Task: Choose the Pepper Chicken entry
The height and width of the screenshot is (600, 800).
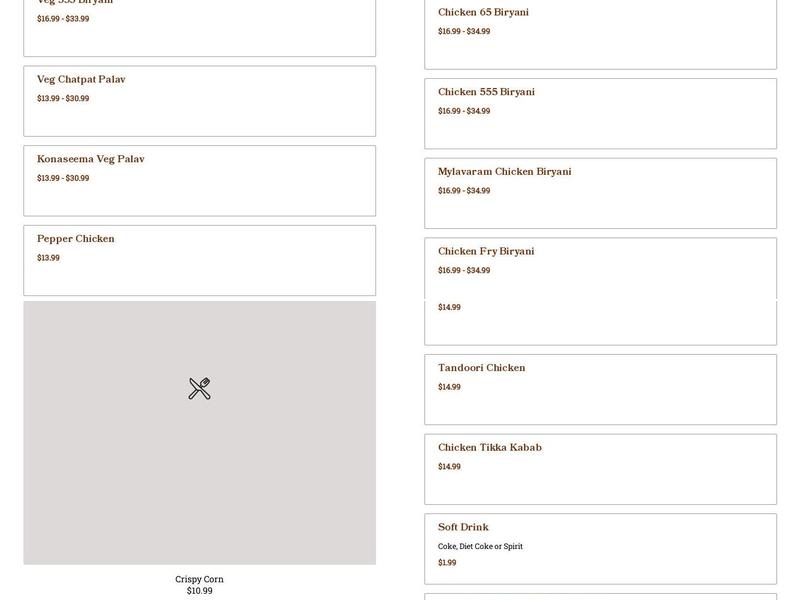Action: pyautogui.click(x=197, y=260)
